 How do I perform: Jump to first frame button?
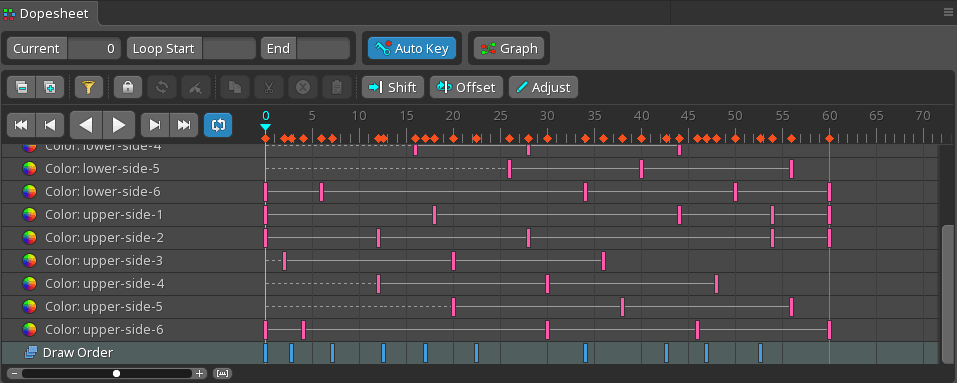(x=21, y=124)
